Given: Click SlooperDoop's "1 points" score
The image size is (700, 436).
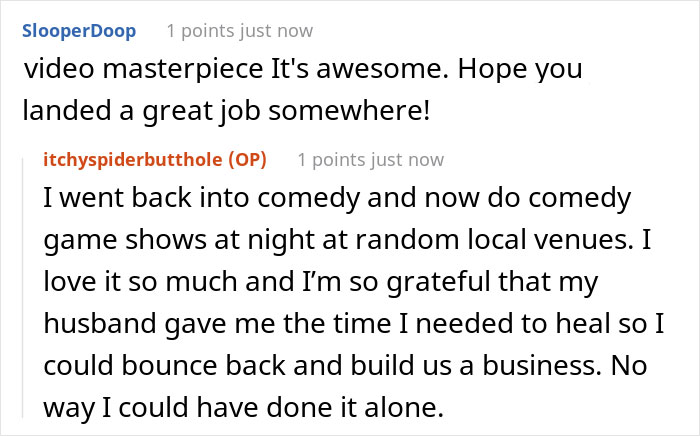Looking at the screenshot, I should pyautogui.click(x=200, y=32).
